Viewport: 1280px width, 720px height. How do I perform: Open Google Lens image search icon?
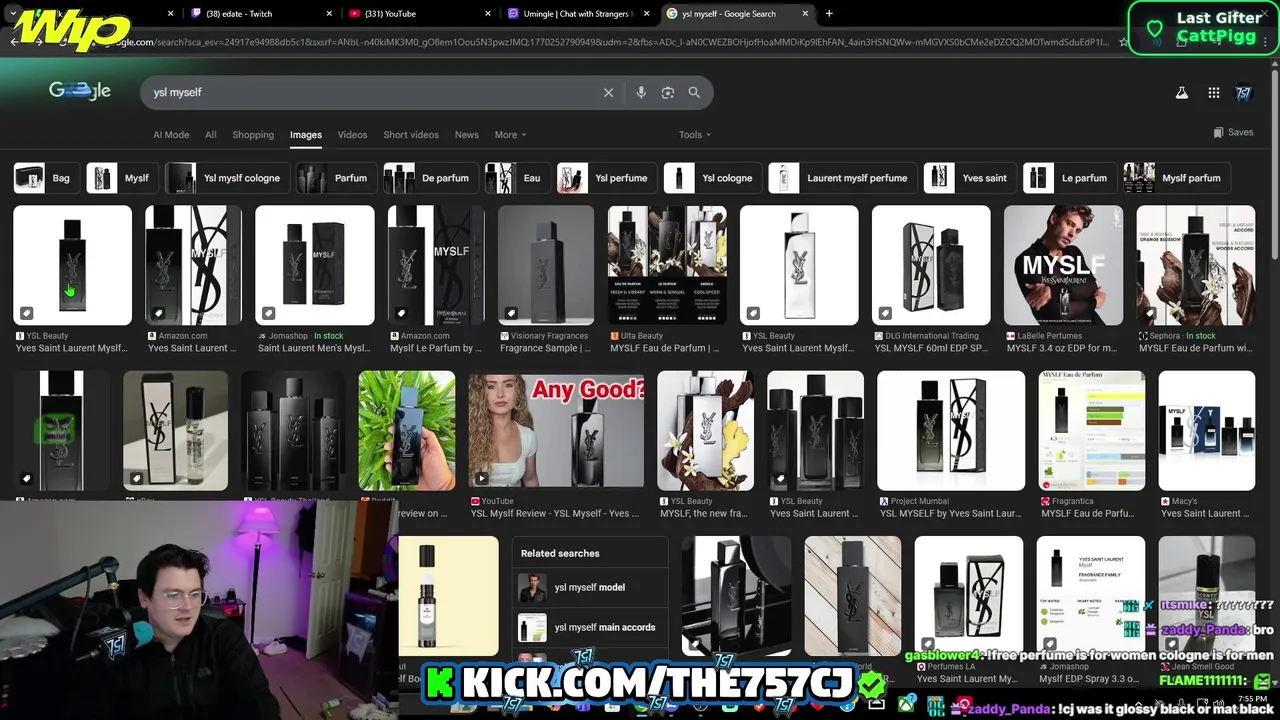[668, 92]
